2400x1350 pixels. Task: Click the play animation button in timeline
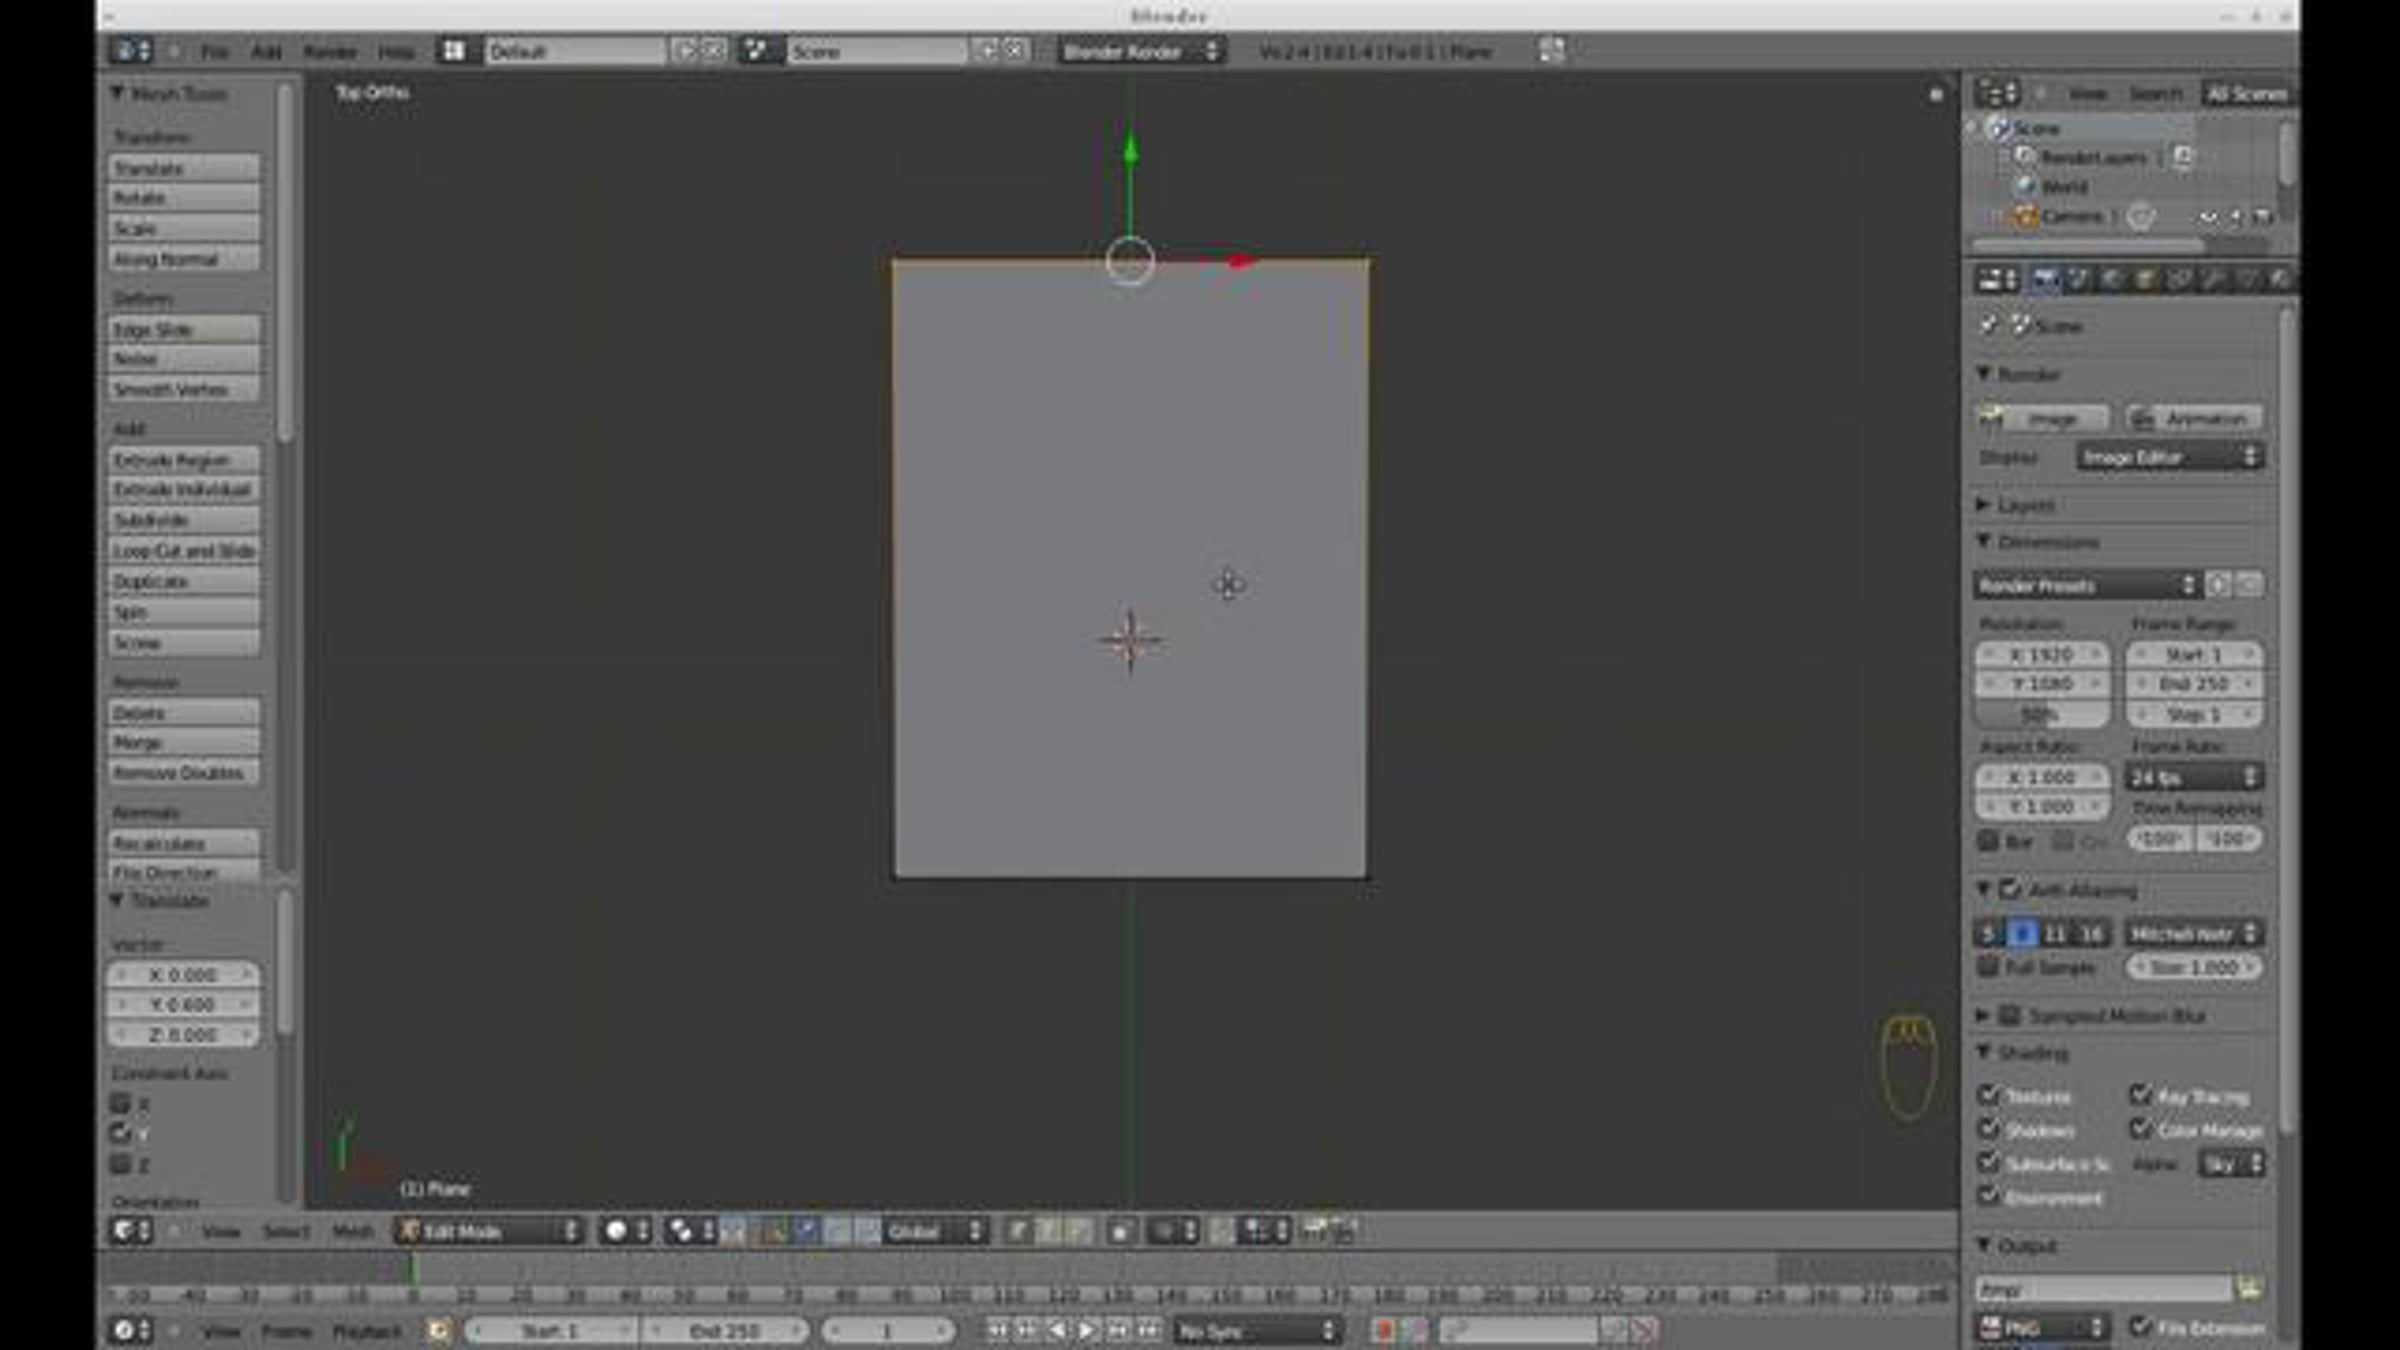tap(1087, 1330)
